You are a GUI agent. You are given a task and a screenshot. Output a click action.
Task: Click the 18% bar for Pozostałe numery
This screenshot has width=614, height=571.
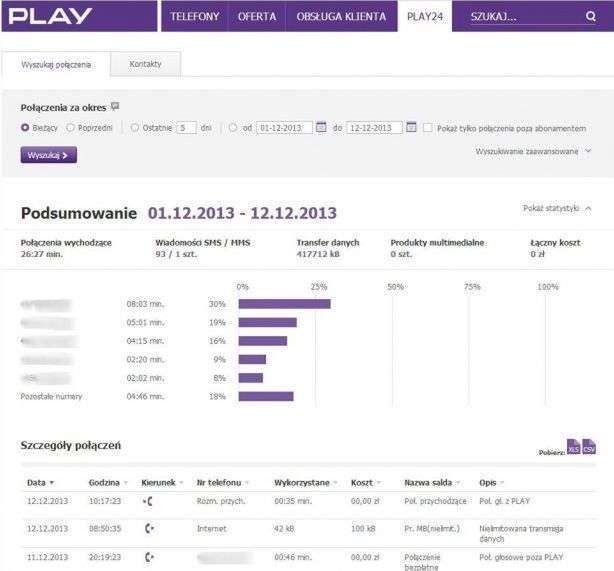tap(266, 396)
